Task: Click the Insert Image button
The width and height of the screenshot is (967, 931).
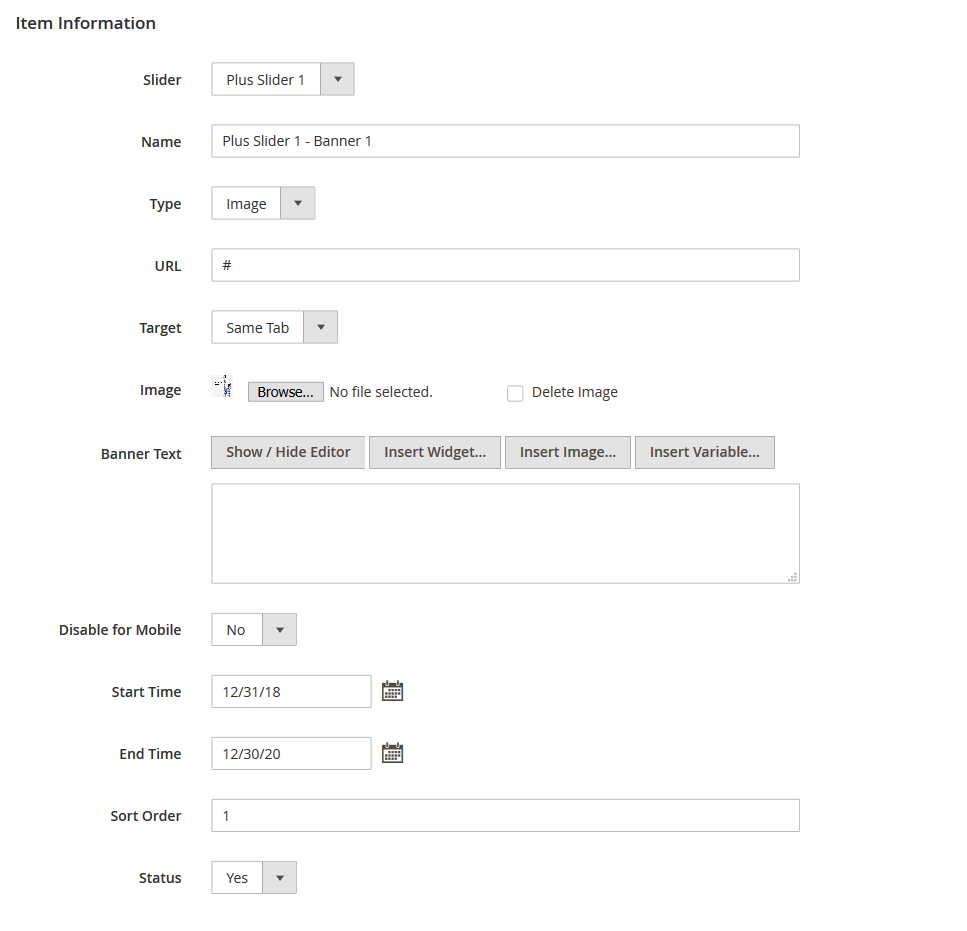Action: tap(567, 452)
